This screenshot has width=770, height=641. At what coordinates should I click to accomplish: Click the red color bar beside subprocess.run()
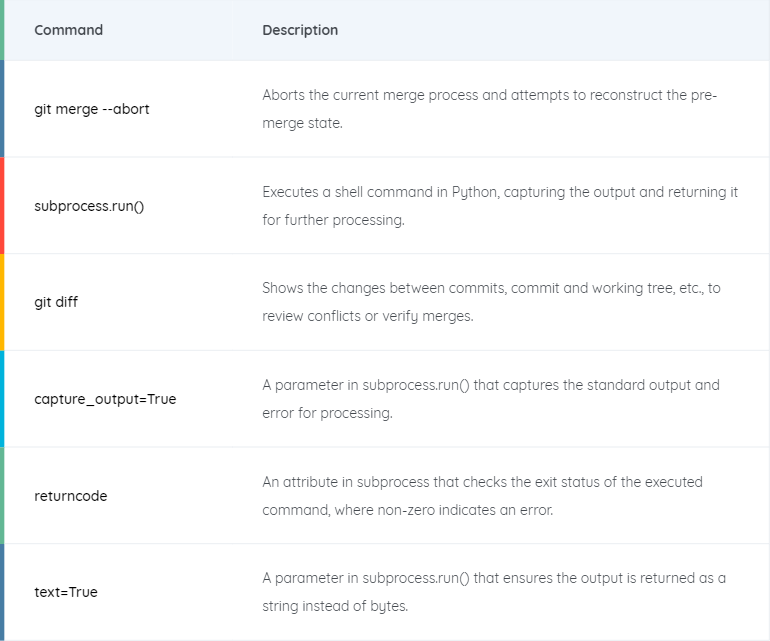pyautogui.click(x=2, y=206)
